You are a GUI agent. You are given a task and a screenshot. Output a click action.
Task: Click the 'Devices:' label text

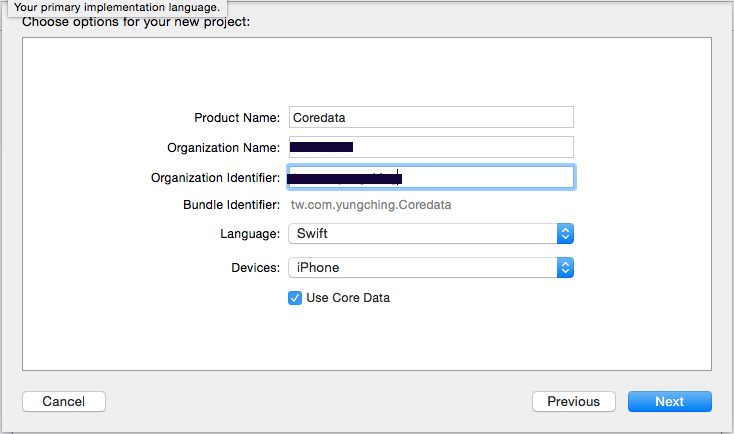click(x=256, y=268)
